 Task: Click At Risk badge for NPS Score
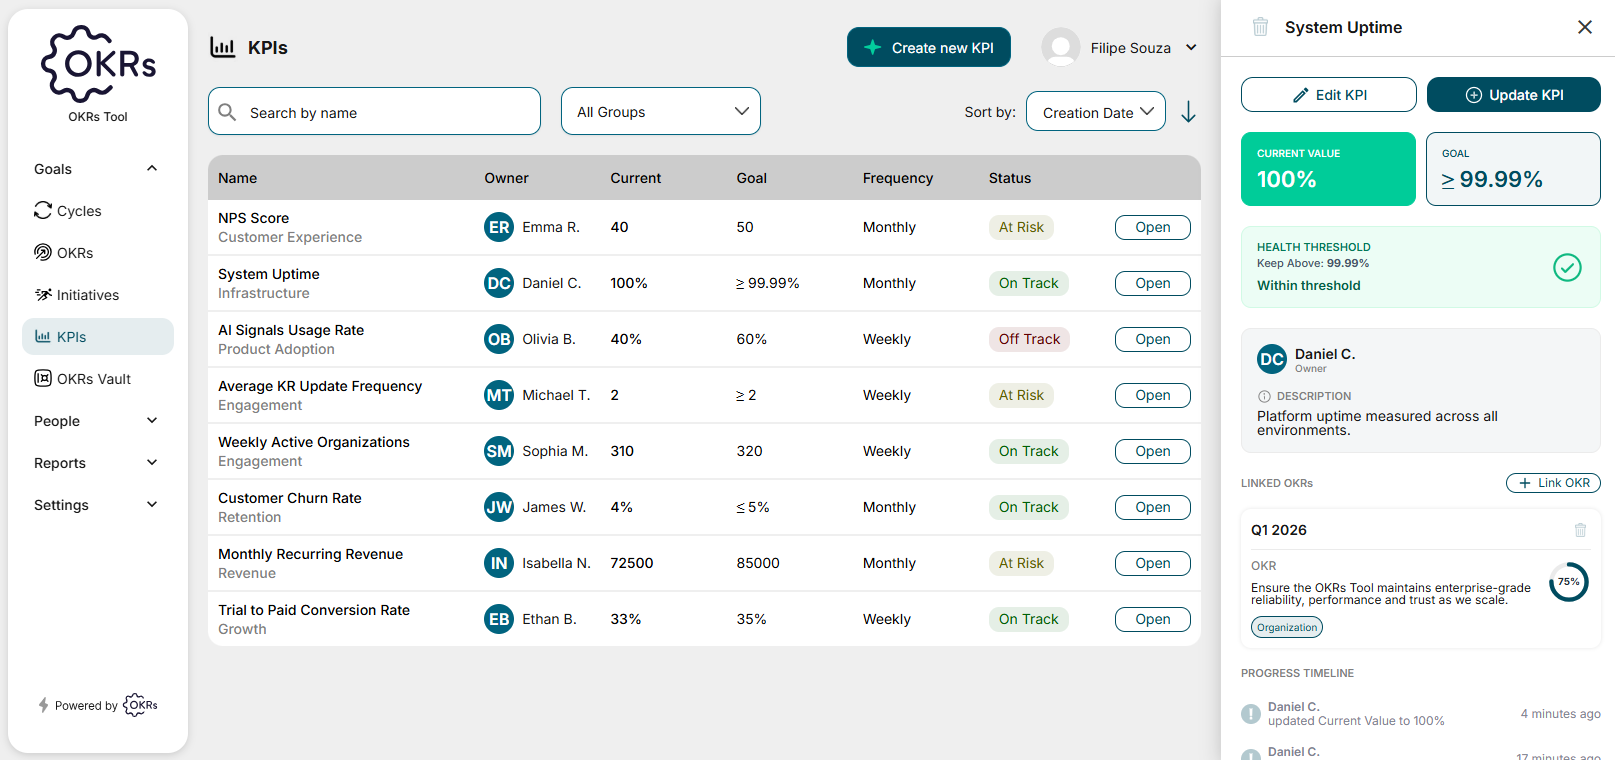click(1021, 227)
